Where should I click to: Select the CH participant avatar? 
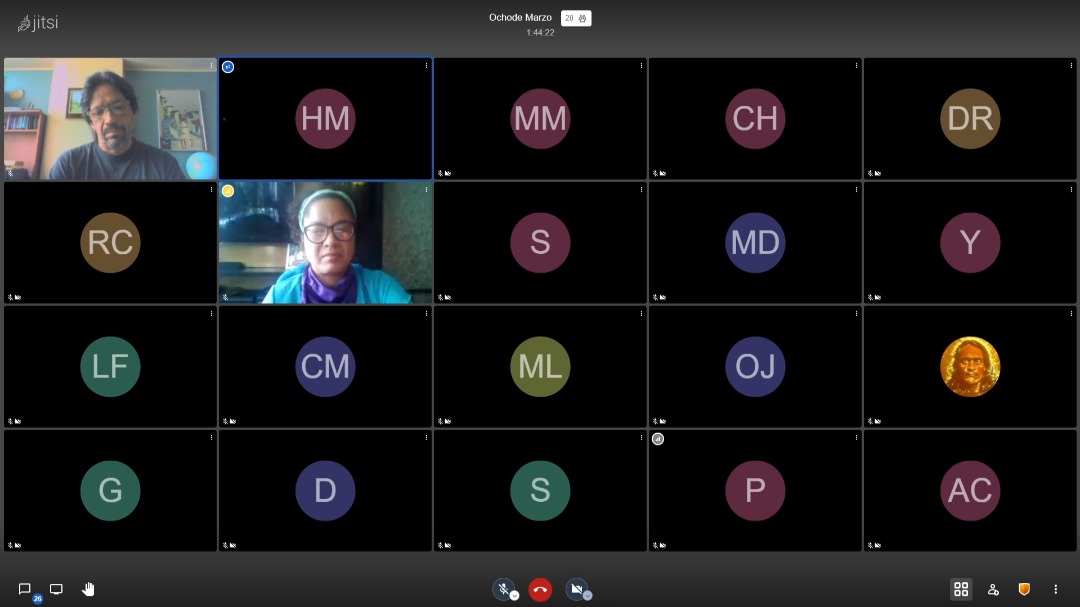(x=755, y=119)
